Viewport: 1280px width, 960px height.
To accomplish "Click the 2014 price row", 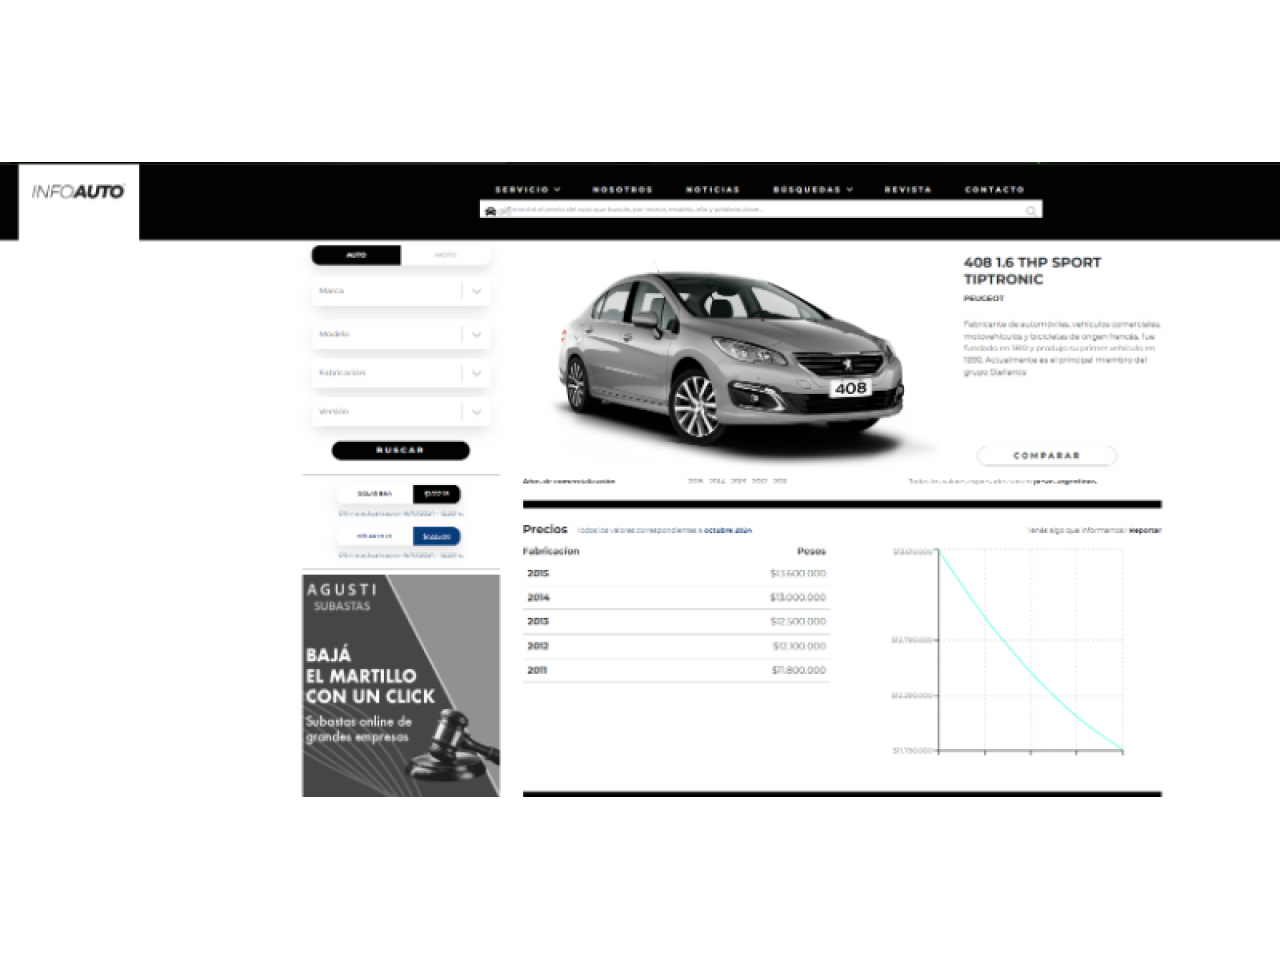I will click(676, 597).
